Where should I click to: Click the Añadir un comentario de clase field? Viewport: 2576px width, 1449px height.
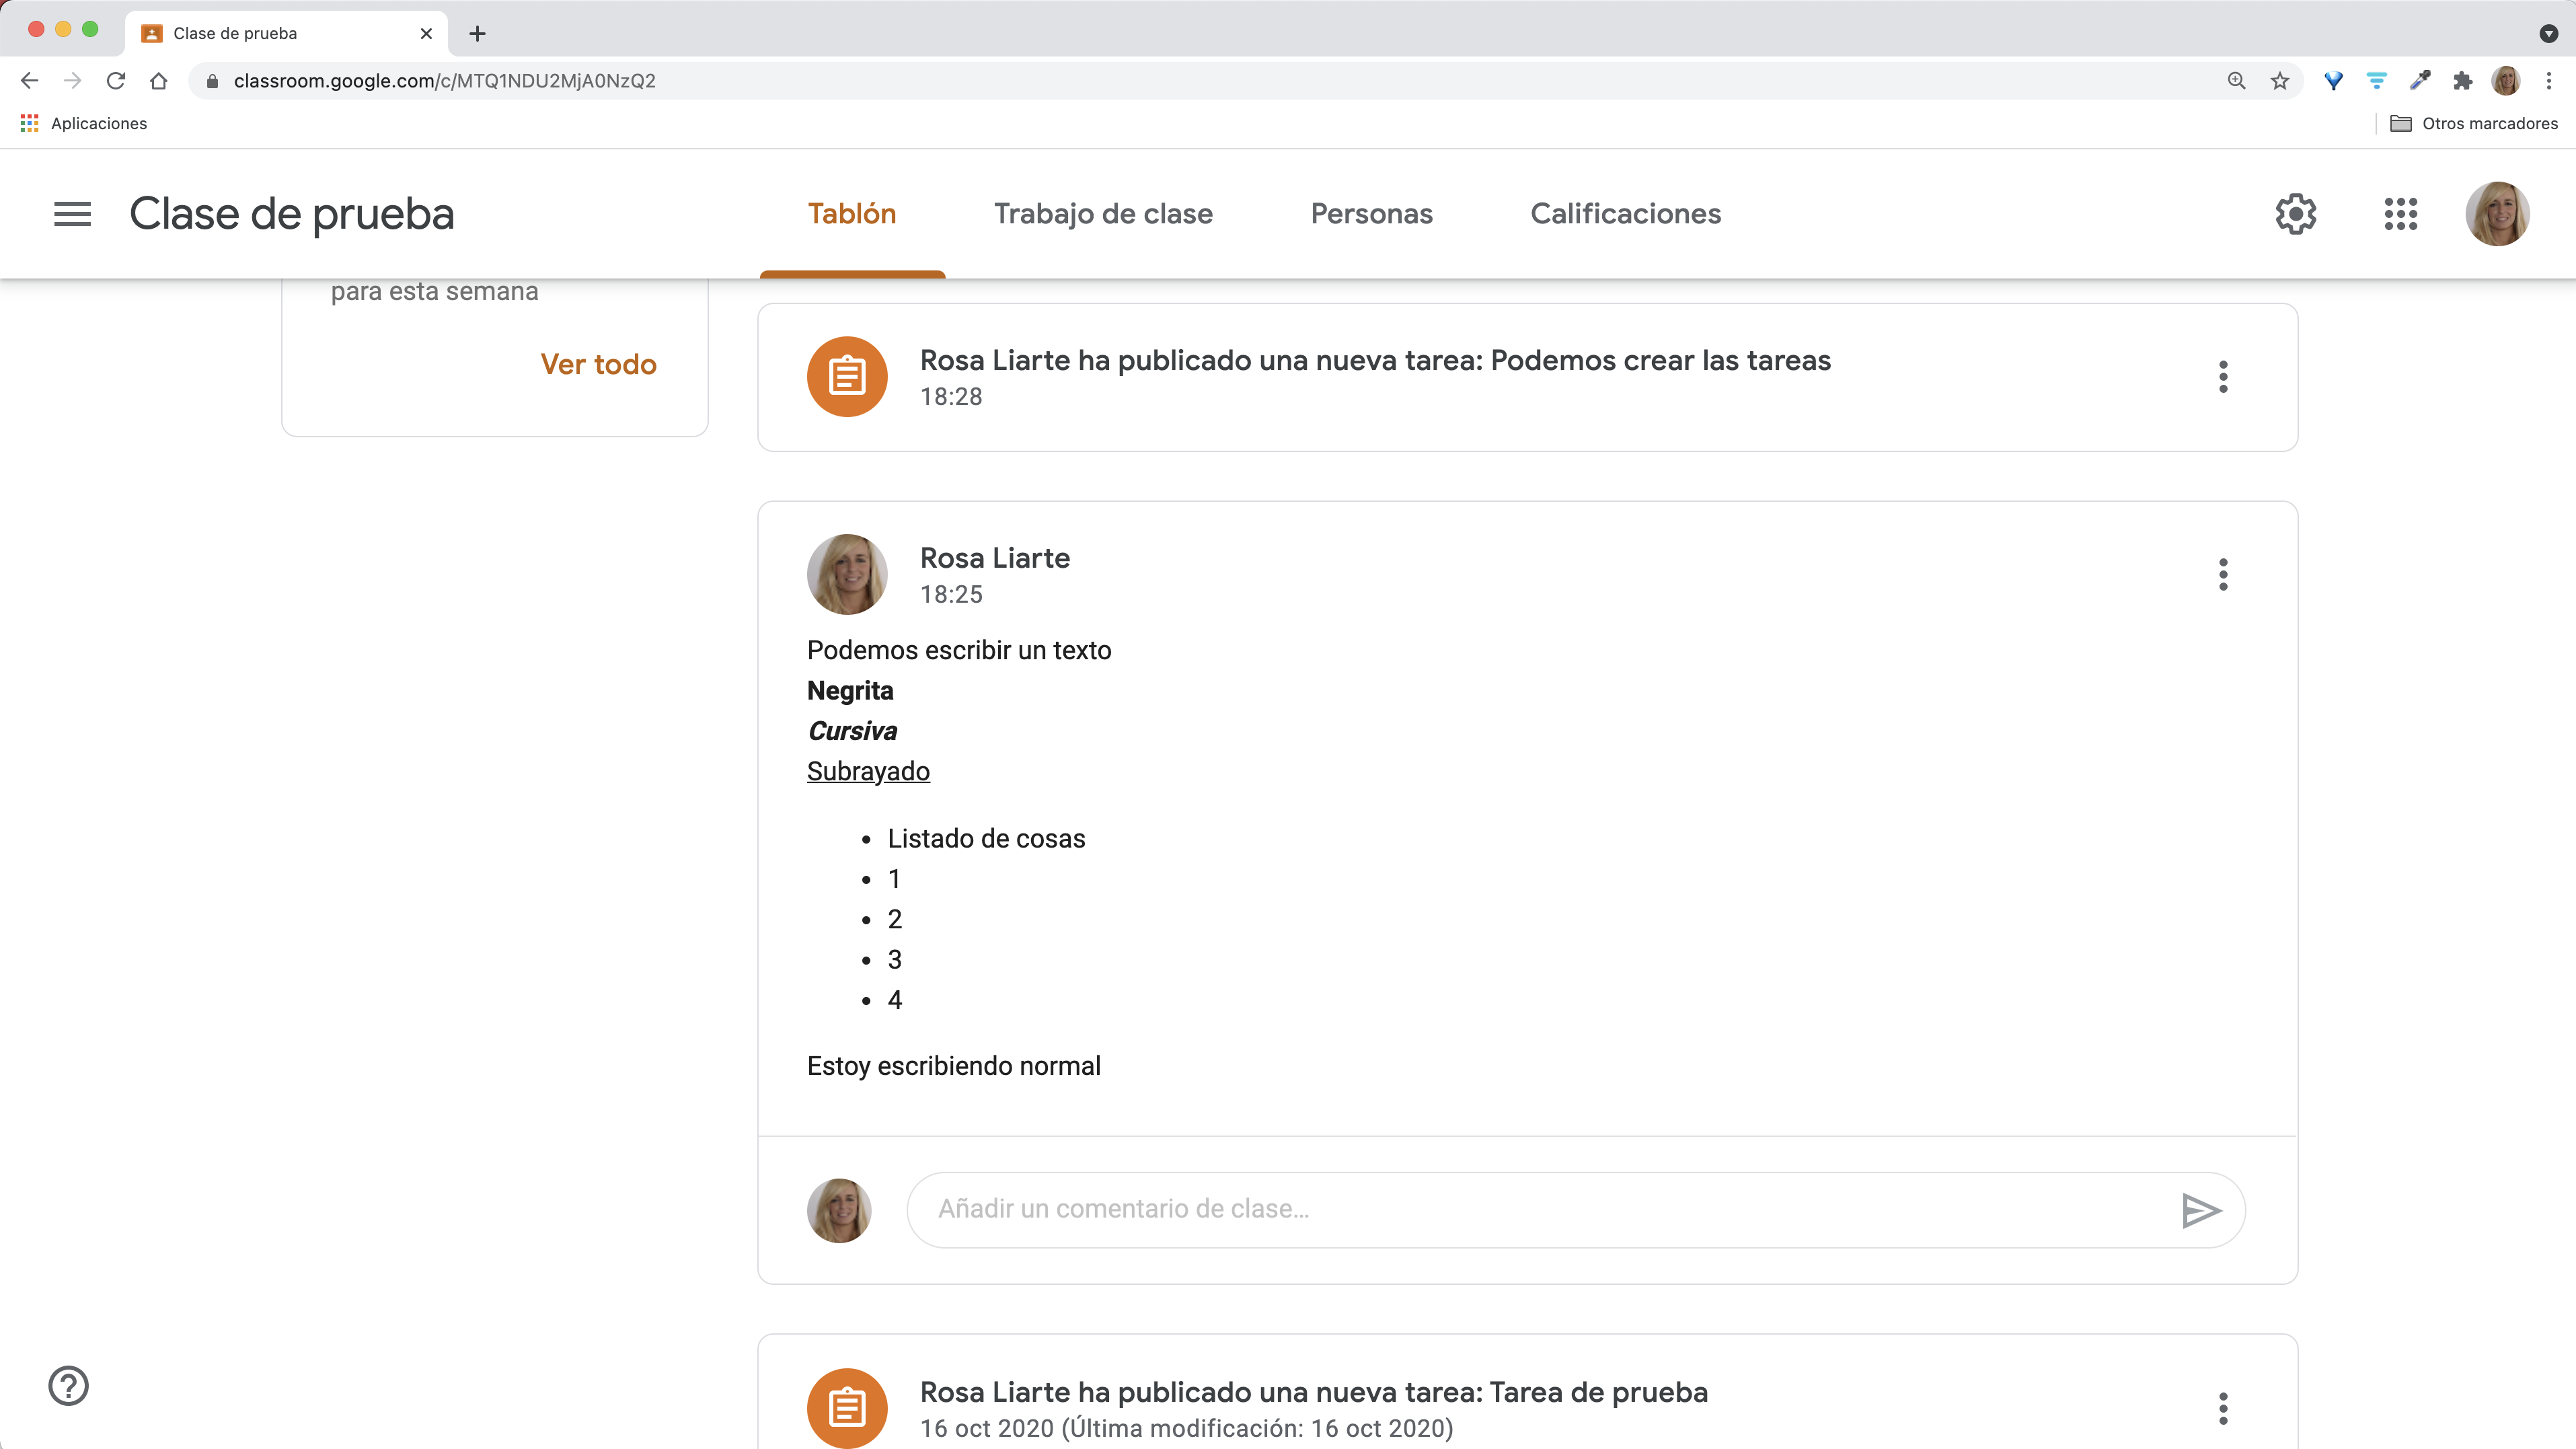(x=1540, y=1209)
